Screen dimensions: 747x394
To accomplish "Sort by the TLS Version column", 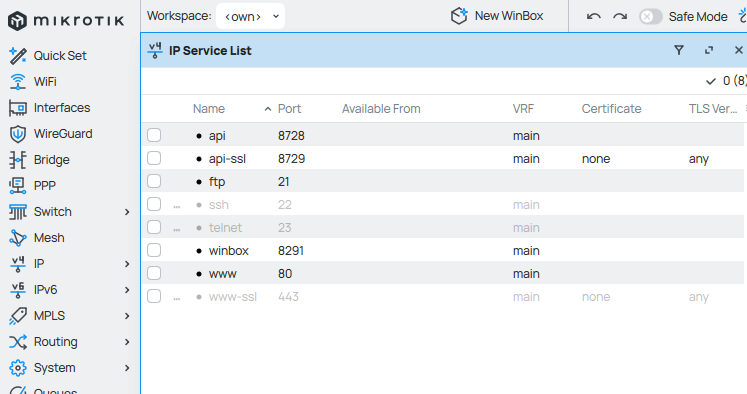I will pos(713,109).
